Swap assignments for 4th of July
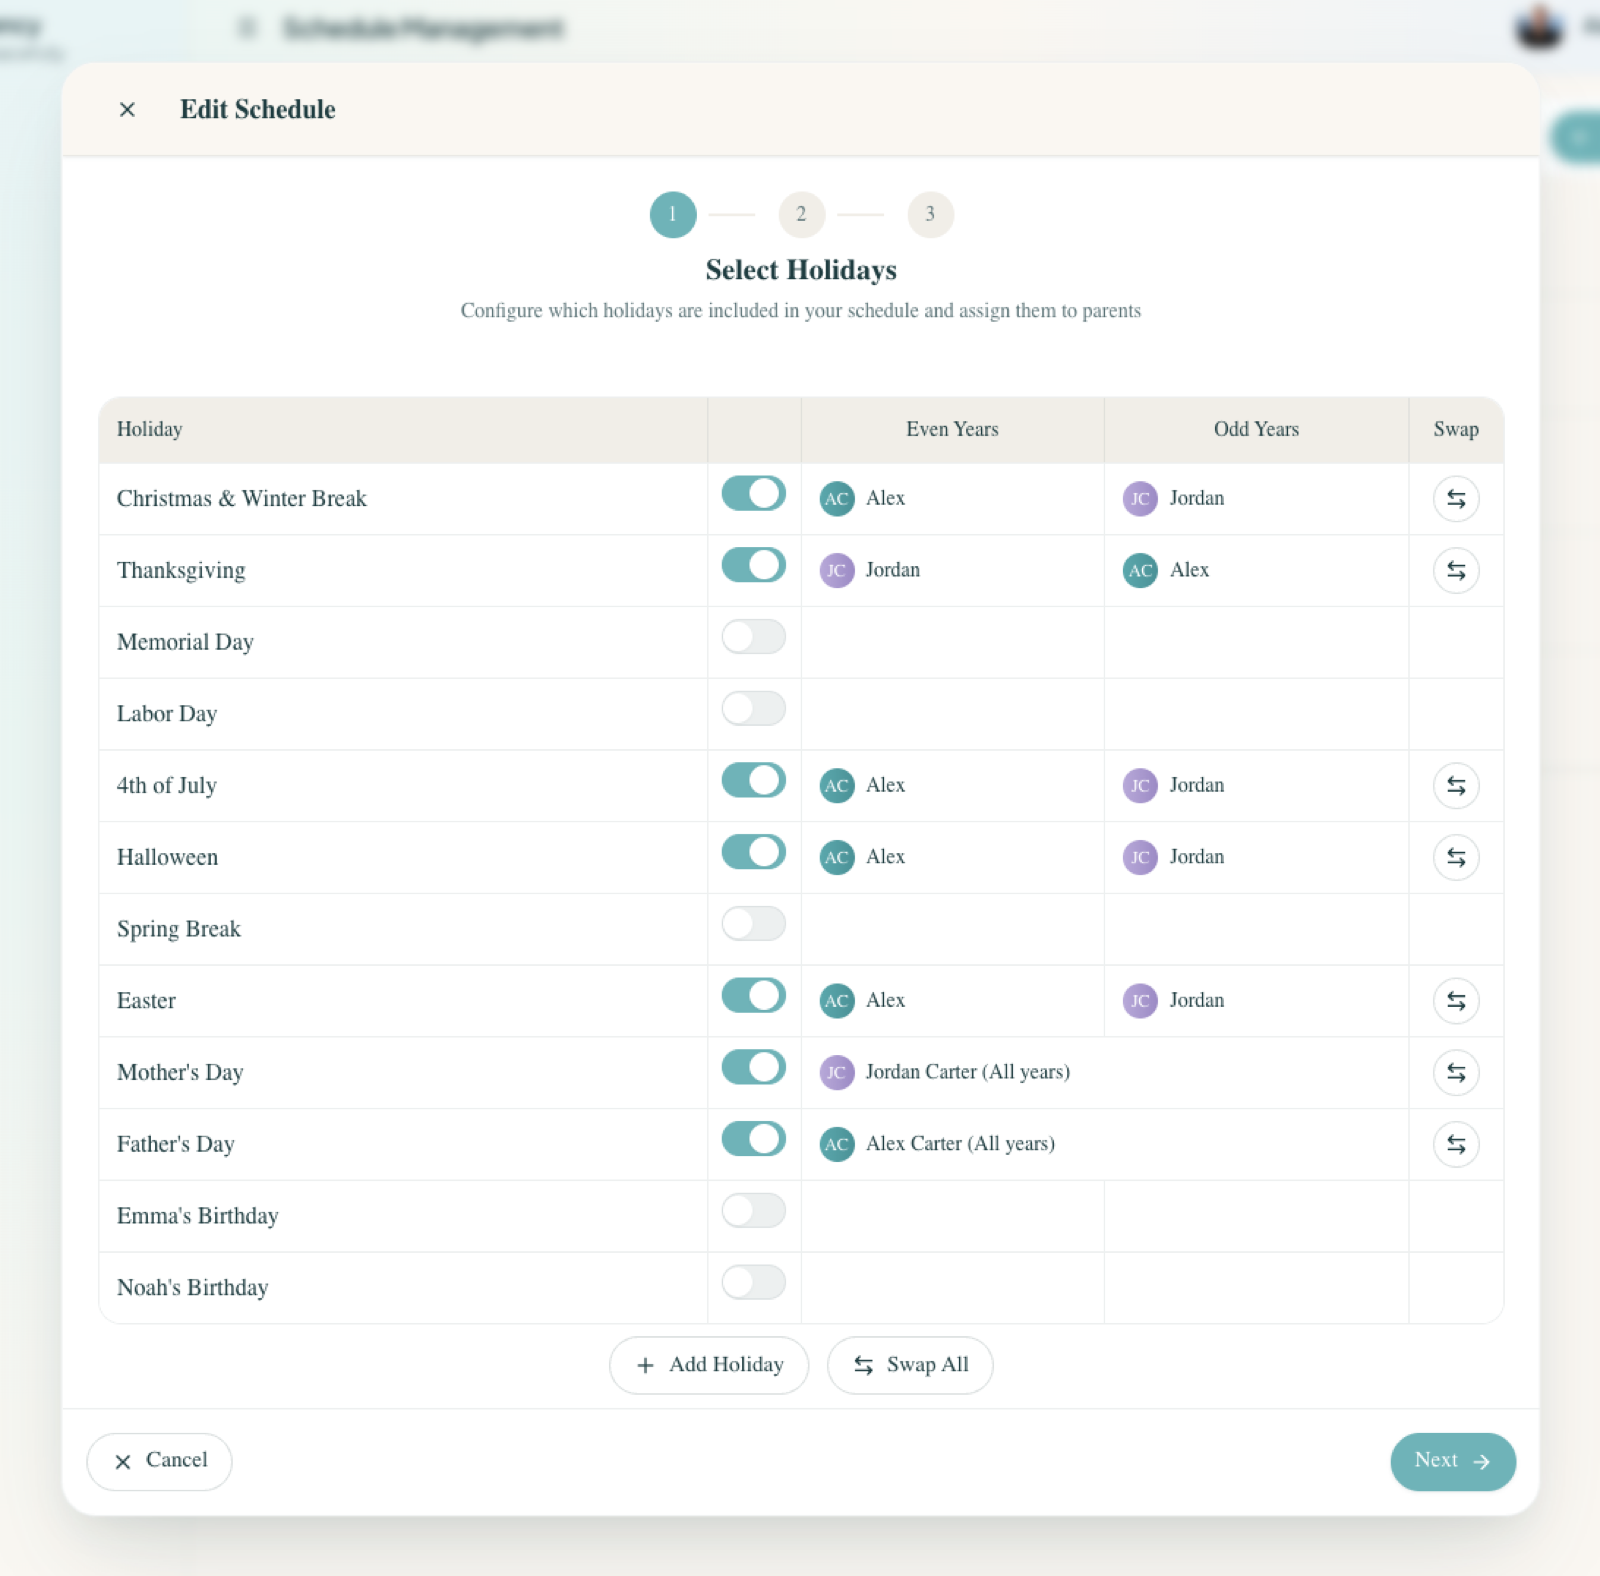Image resolution: width=1600 pixels, height=1576 pixels. click(x=1456, y=785)
